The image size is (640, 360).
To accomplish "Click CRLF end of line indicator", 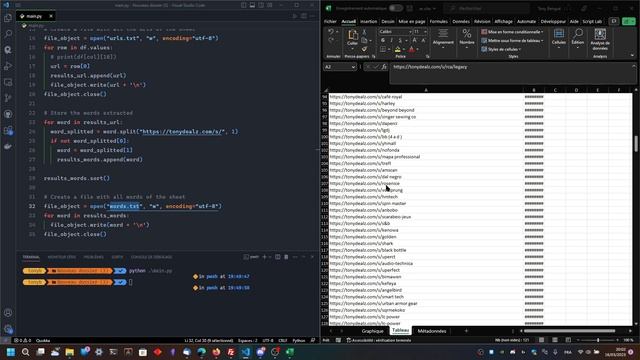I will pyautogui.click(x=282, y=340).
